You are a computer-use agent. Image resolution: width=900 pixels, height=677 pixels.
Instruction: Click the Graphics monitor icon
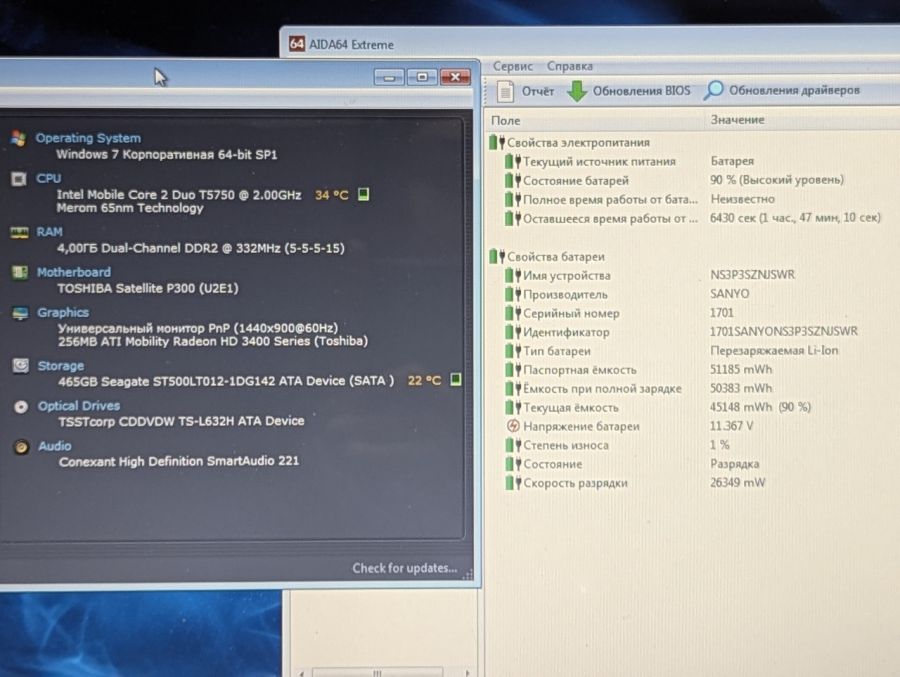(x=21, y=313)
